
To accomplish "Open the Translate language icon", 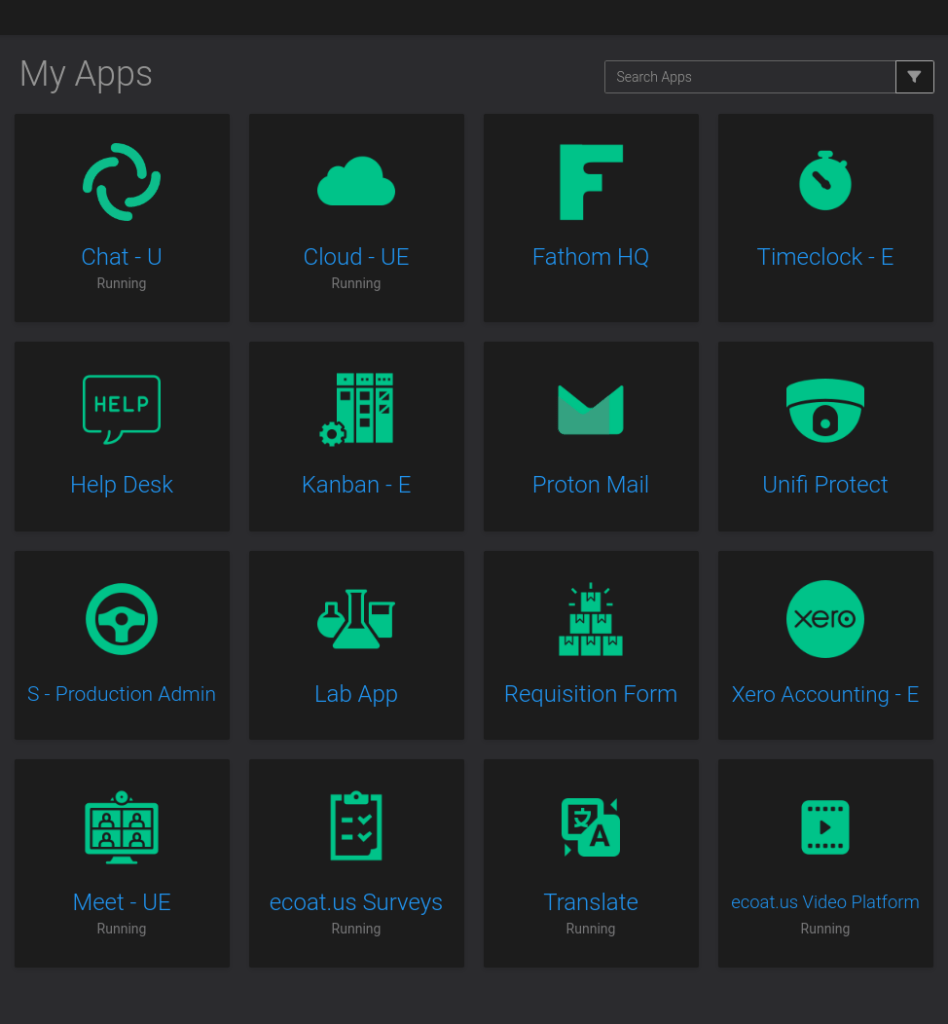I will pyautogui.click(x=590, y=827).
